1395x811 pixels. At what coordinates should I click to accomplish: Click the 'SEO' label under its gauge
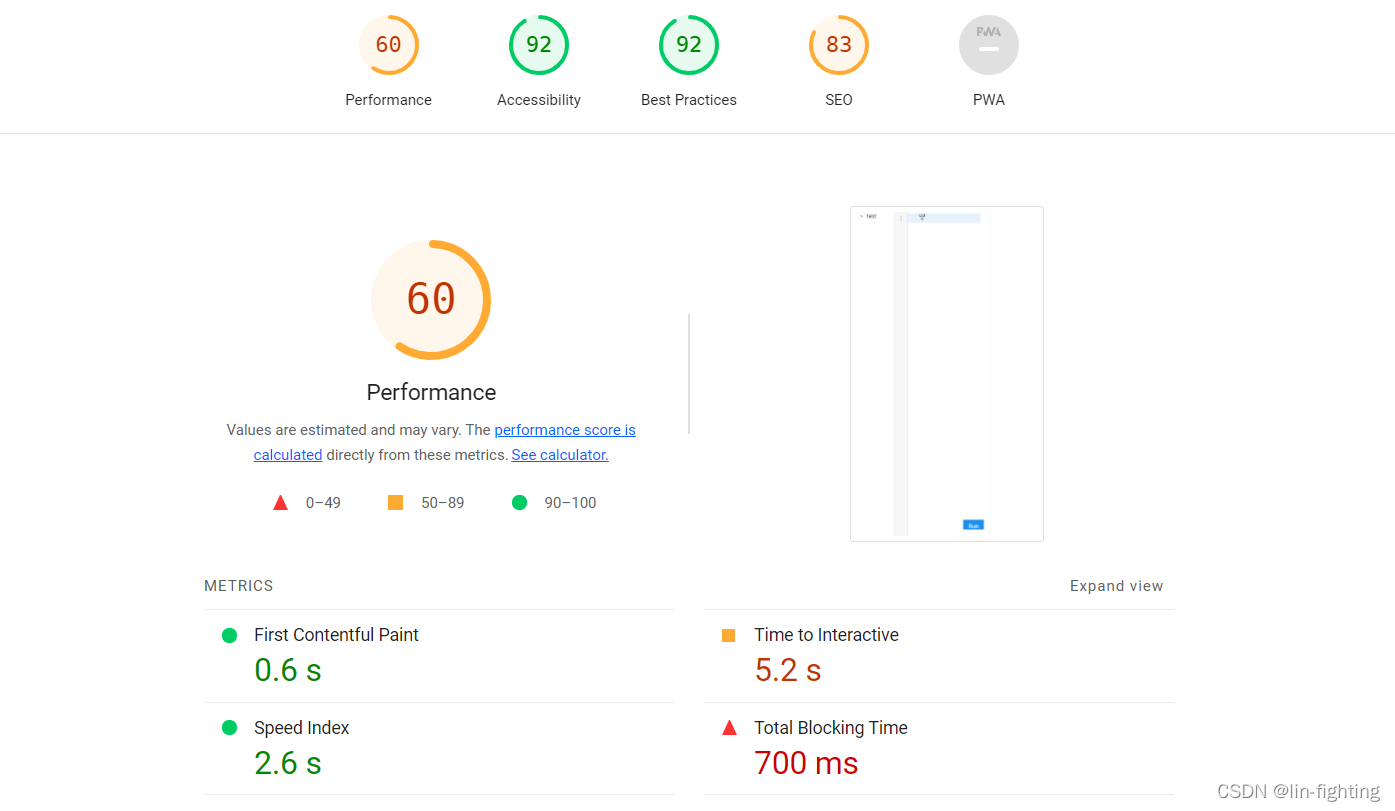839,100
